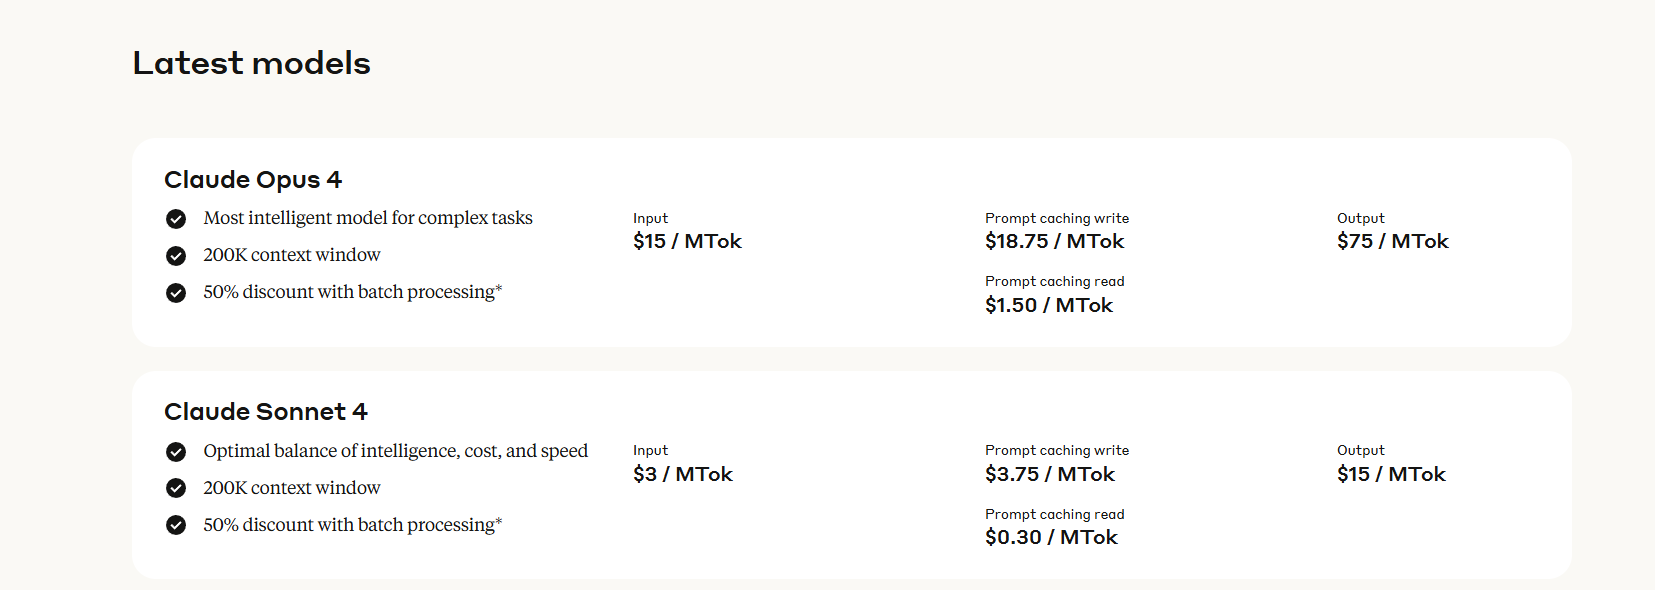Click Sonnet prompt caching read $0.30 / MTok
Viewport: 1655px width, 590px height.
(1051, 537)
